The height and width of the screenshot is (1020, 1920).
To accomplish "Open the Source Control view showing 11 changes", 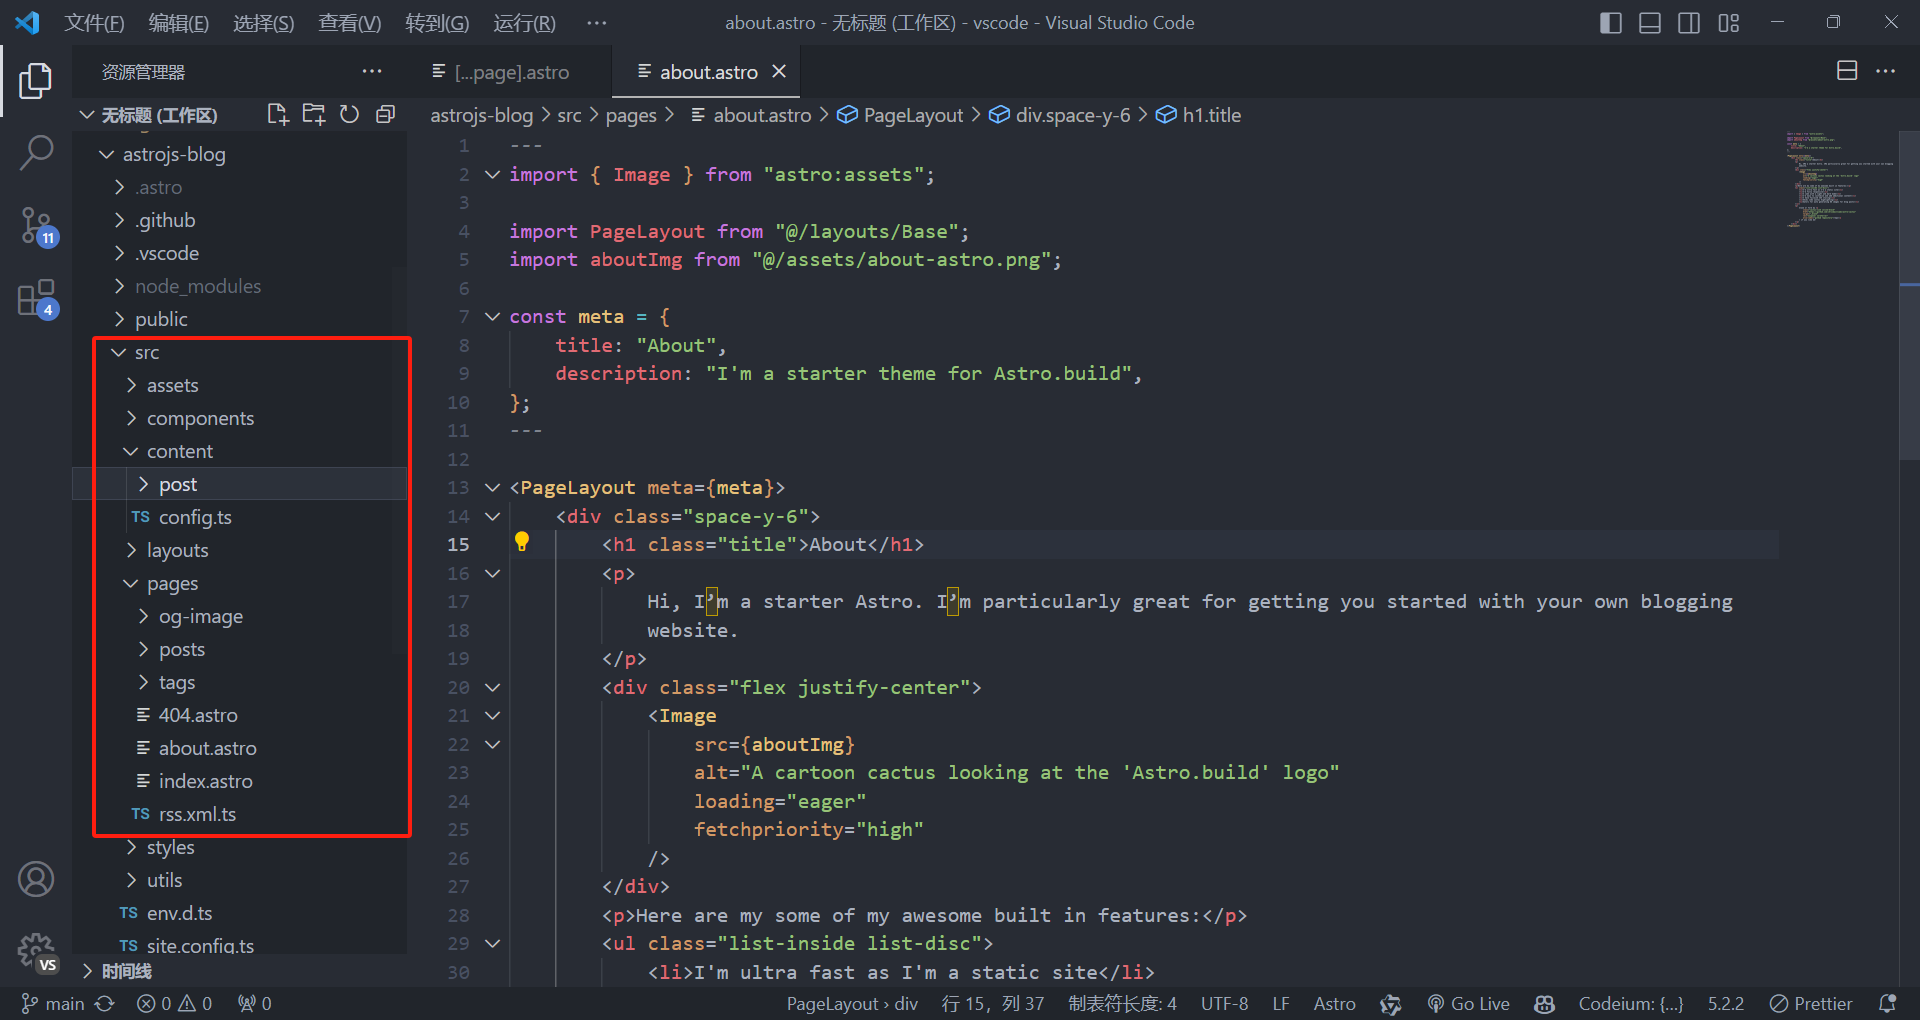I will point(37,226).
